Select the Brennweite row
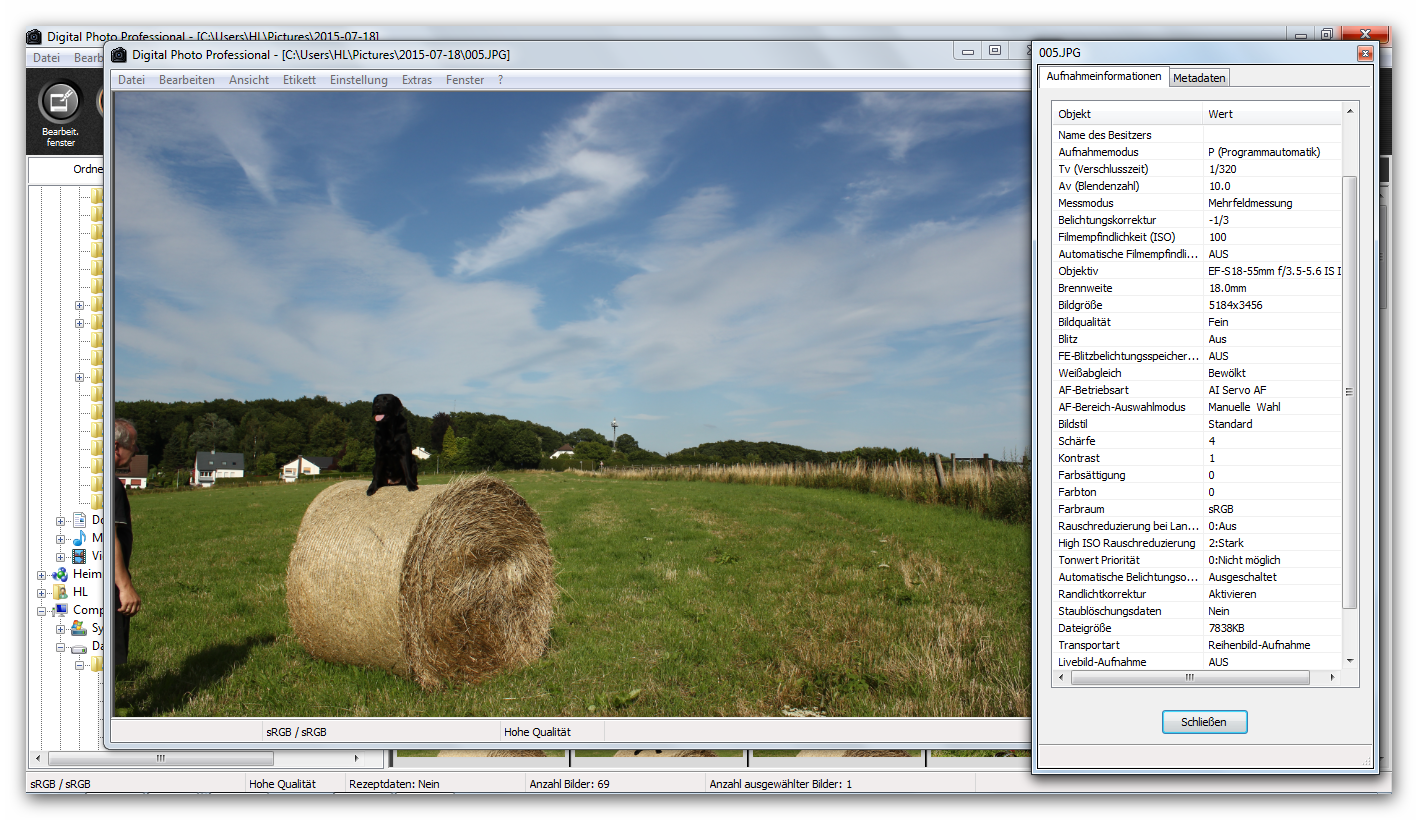This screenshot has height=820, width=1418. coord(1196,288)
